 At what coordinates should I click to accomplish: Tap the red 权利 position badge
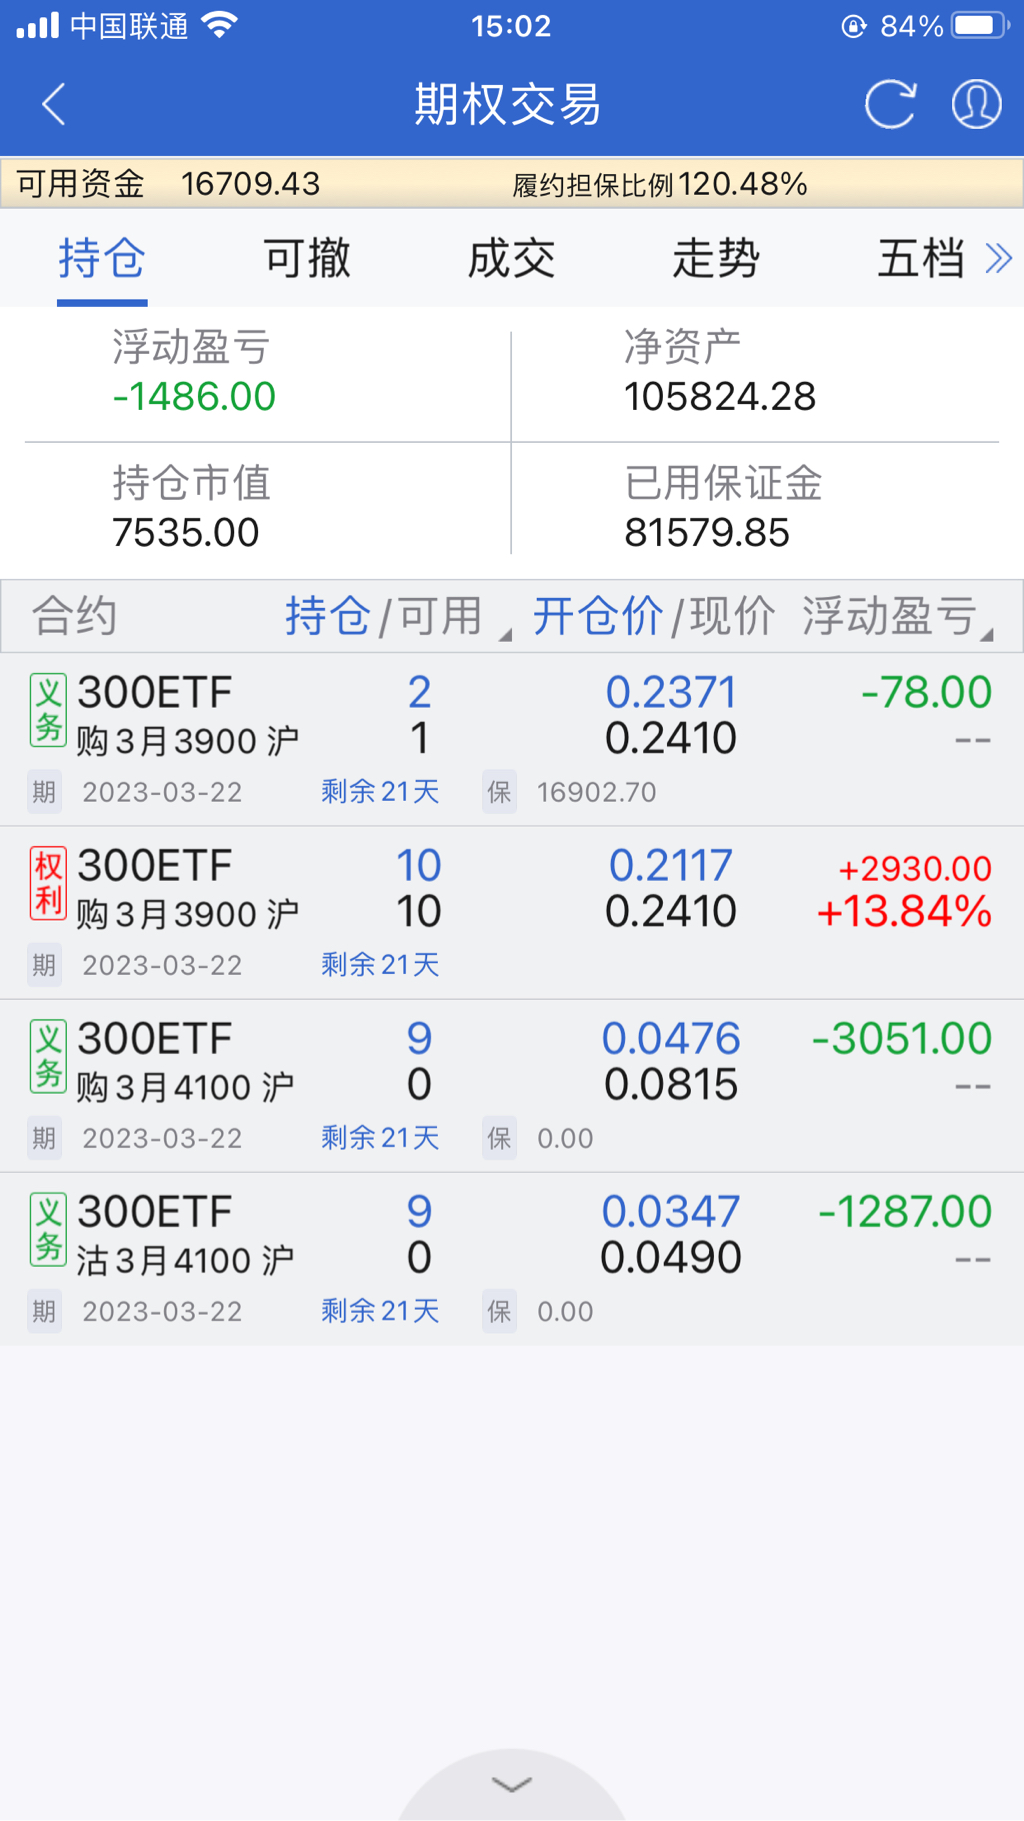coord(48,883)
